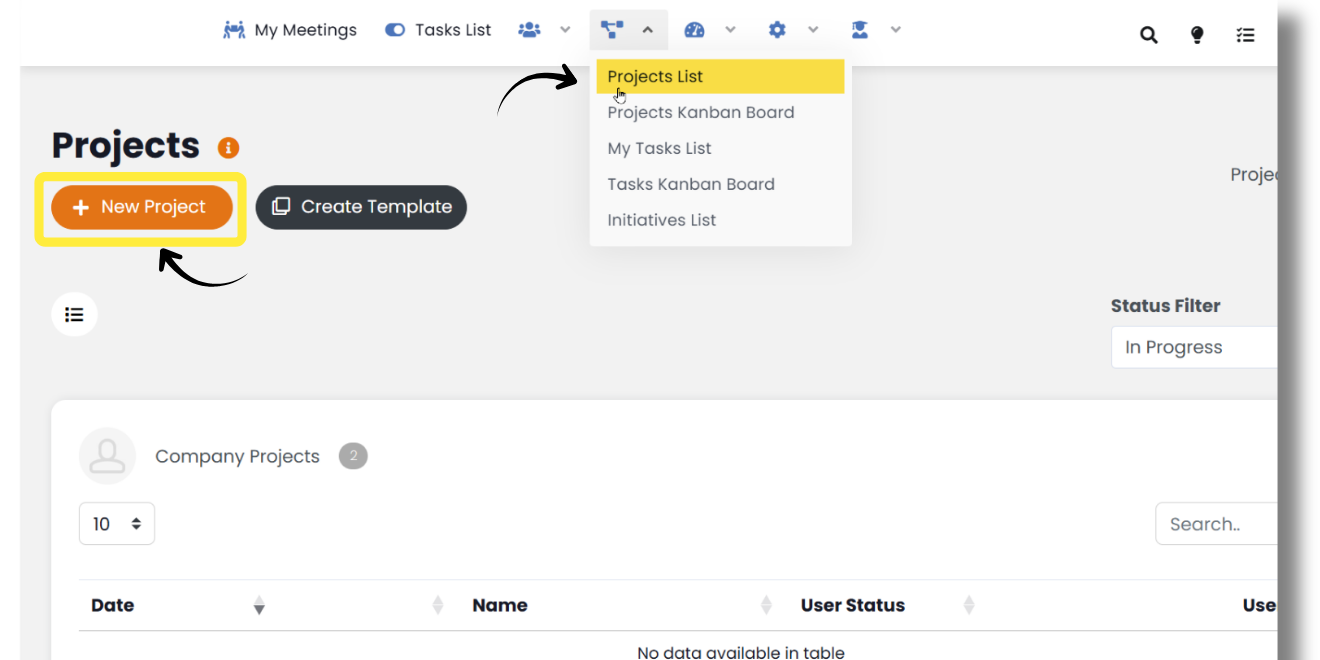Select Projects Kanban Board menu item
This screenshot has height=660, width=1320.
(x=700, y=112)
